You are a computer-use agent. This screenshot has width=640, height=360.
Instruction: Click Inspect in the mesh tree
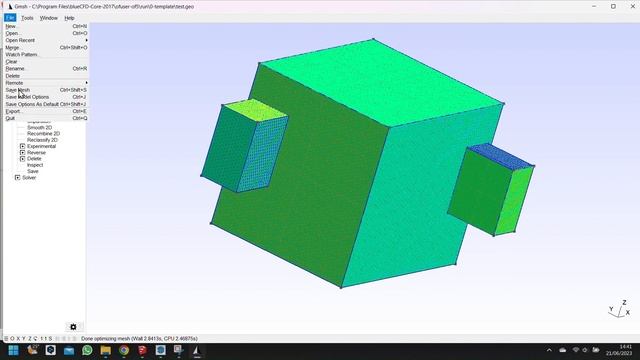[x=35, y=165]
